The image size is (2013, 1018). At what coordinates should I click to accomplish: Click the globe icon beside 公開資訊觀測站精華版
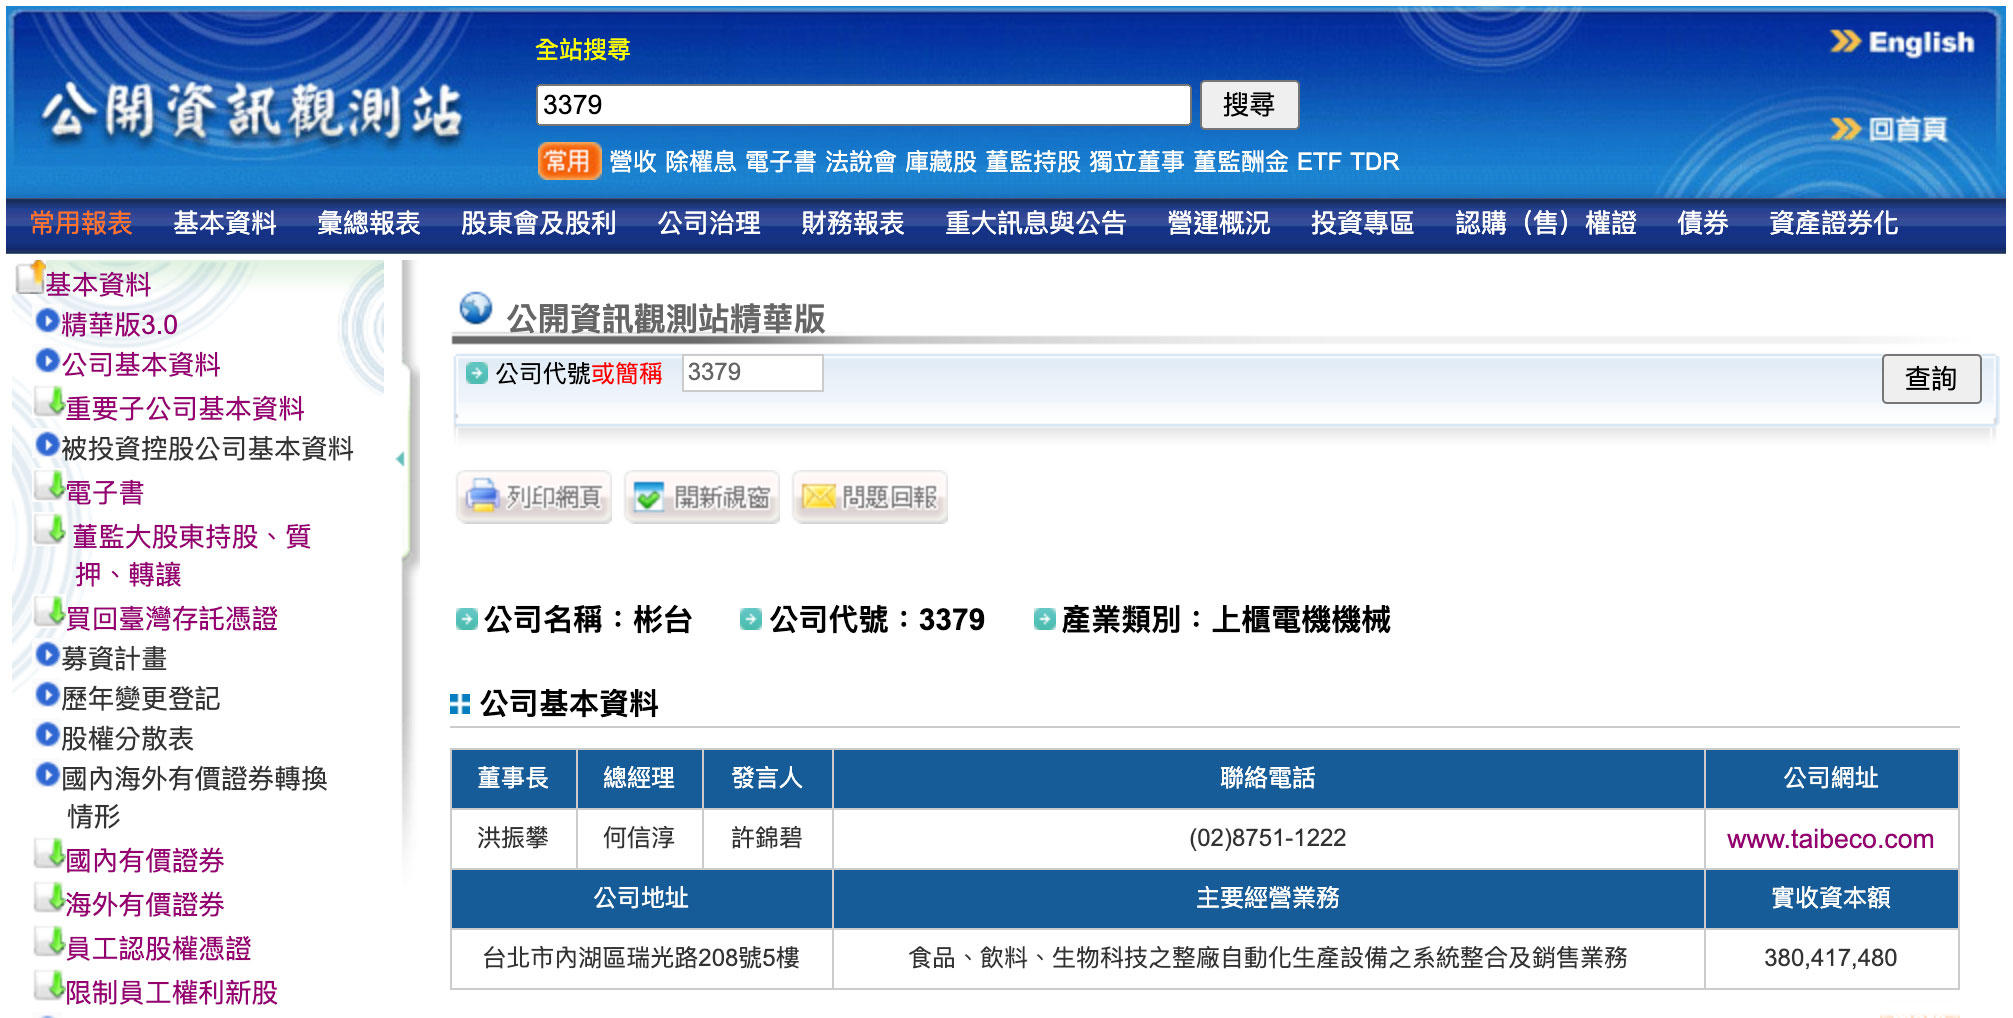click(476, 308)
